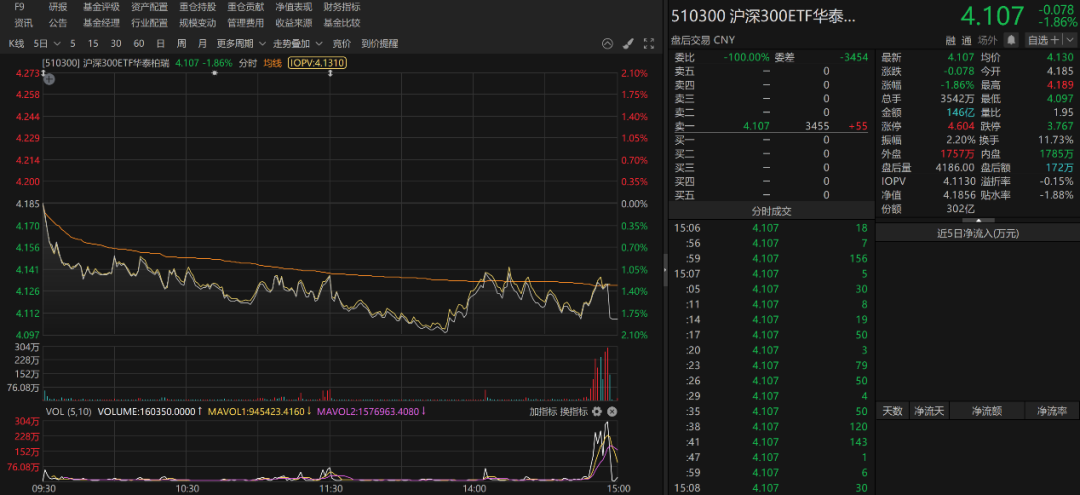Screen dimensions: 1080x495
Task: Select the 周 weekly period
Action: 181,43
